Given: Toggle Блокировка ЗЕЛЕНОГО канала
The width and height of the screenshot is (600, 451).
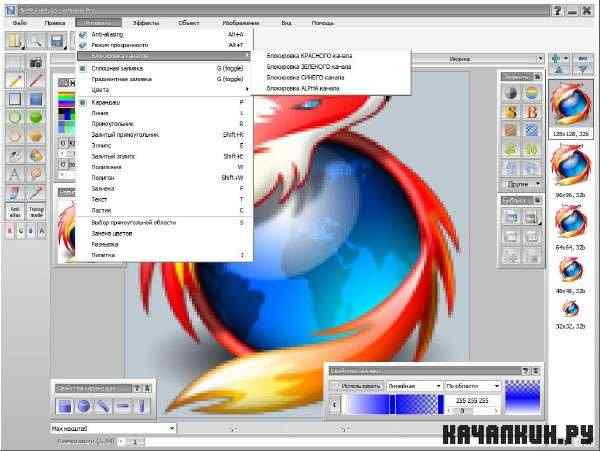Looking at the screenshot, I should 331,67.
